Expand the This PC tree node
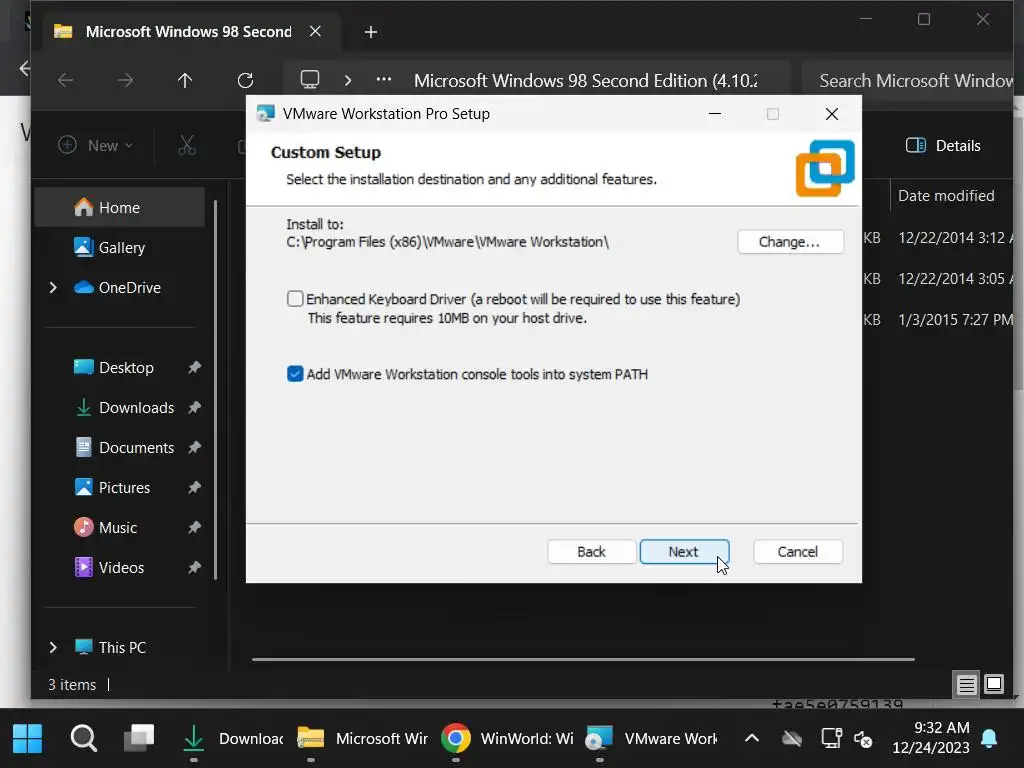The height and width of the screenshot is (768, 1024). (x=53, y=647)
